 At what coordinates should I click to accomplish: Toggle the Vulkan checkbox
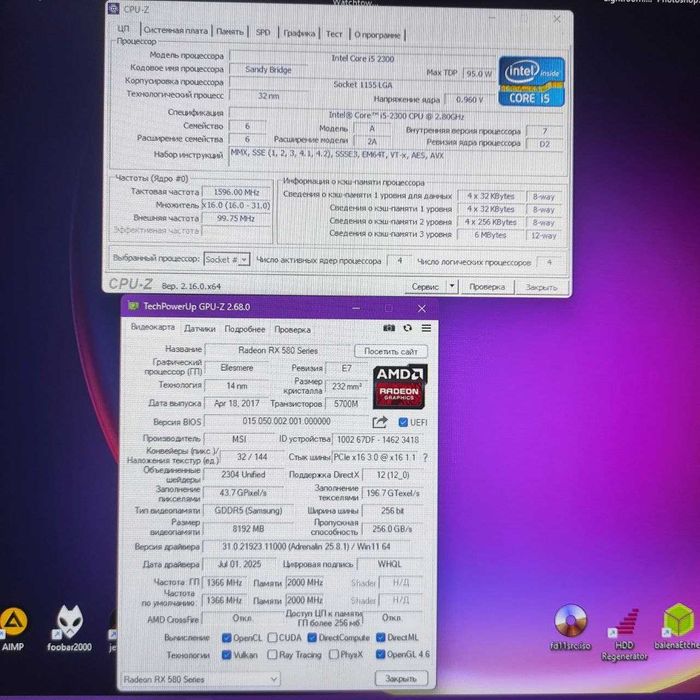226,654
